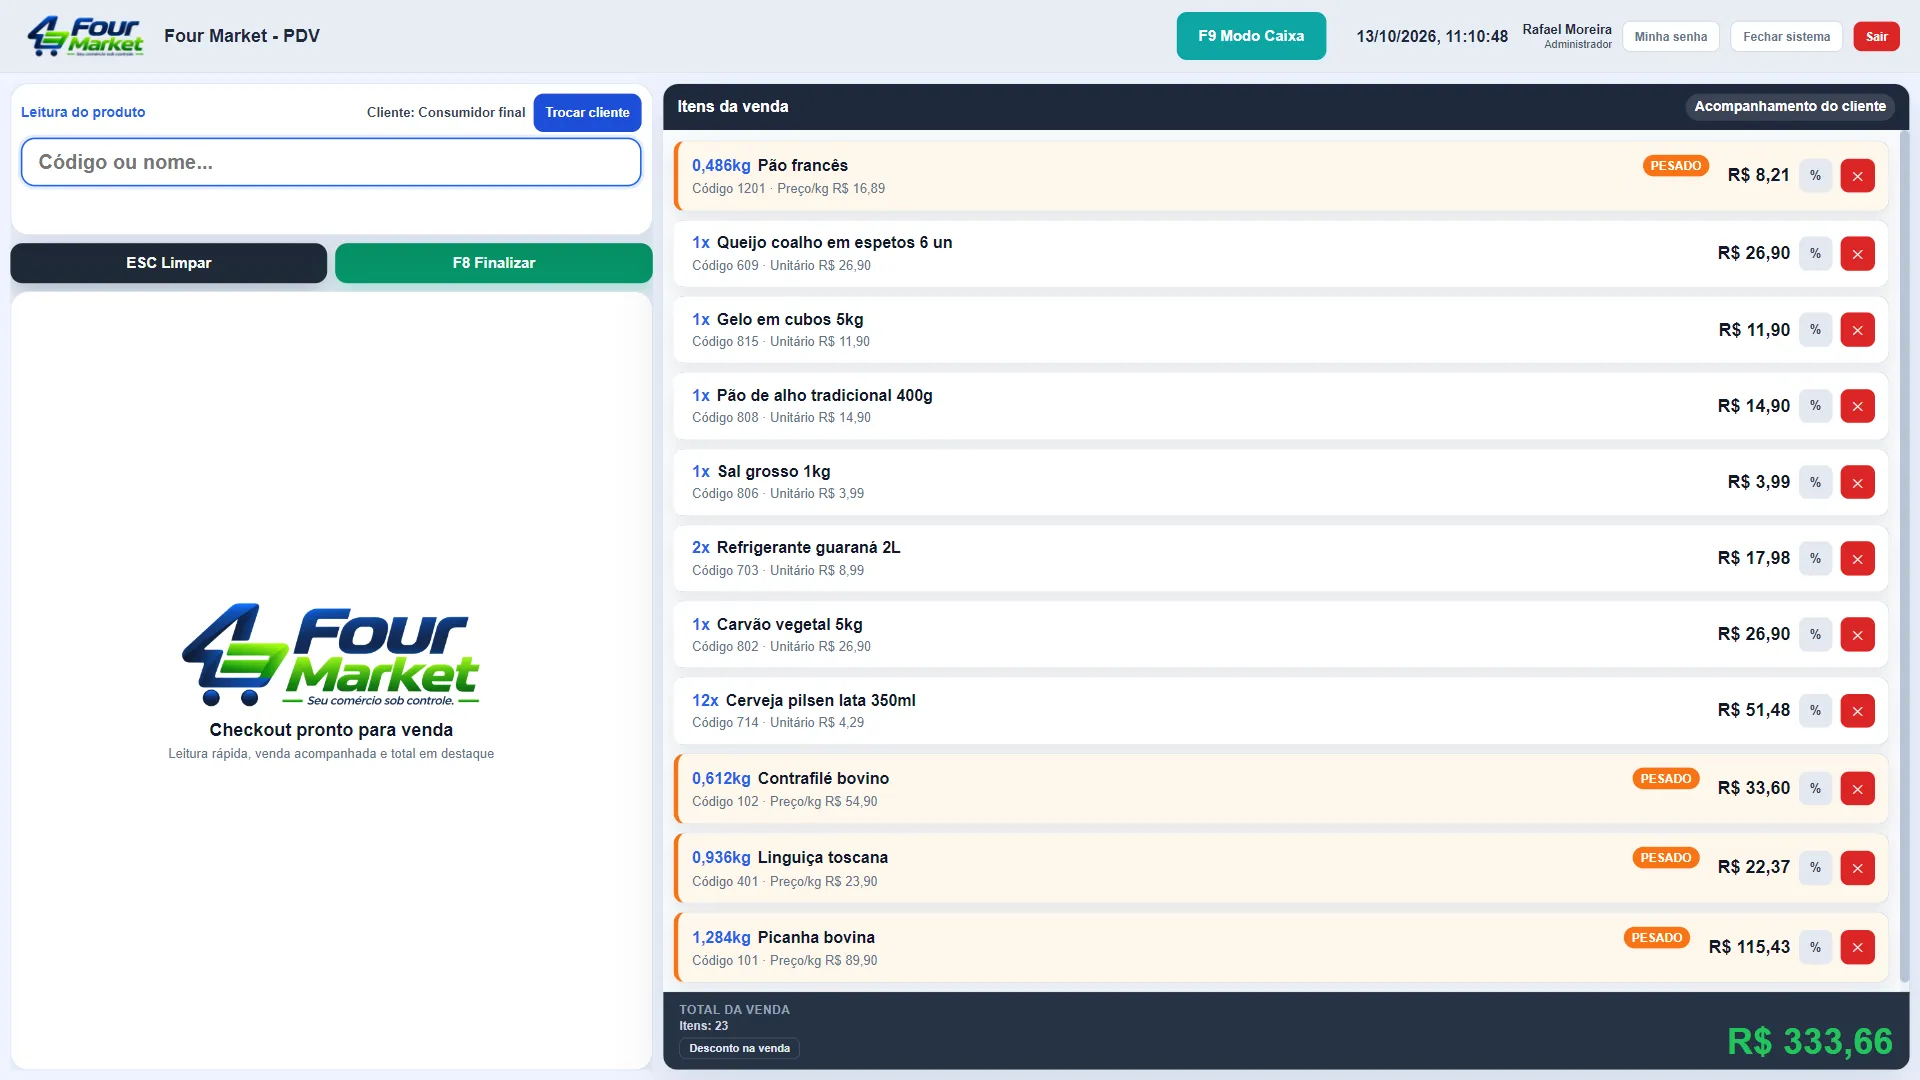Clear the sale with ESC Limpar
Viewport: 1920px width, 1080px height.
pyautogui.click(x=168, y=263)
